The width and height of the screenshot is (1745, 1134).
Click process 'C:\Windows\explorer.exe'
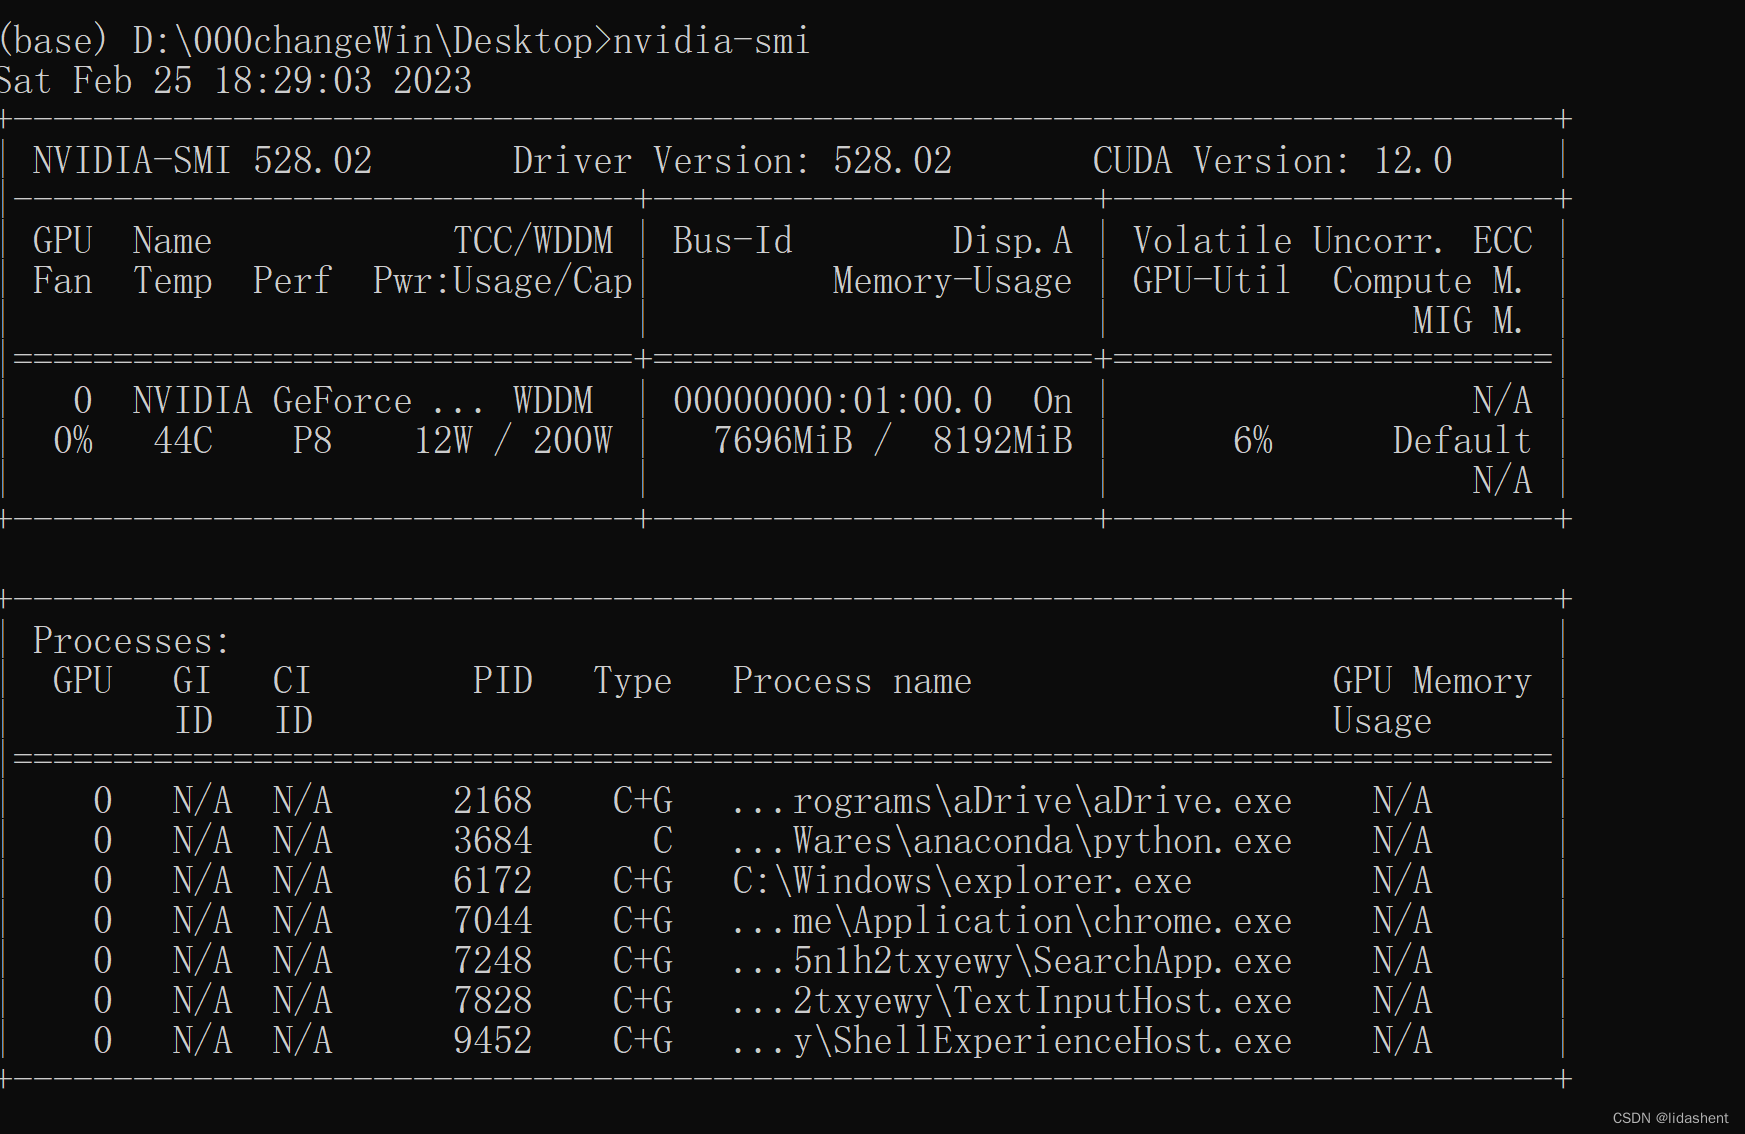[962, 881]
